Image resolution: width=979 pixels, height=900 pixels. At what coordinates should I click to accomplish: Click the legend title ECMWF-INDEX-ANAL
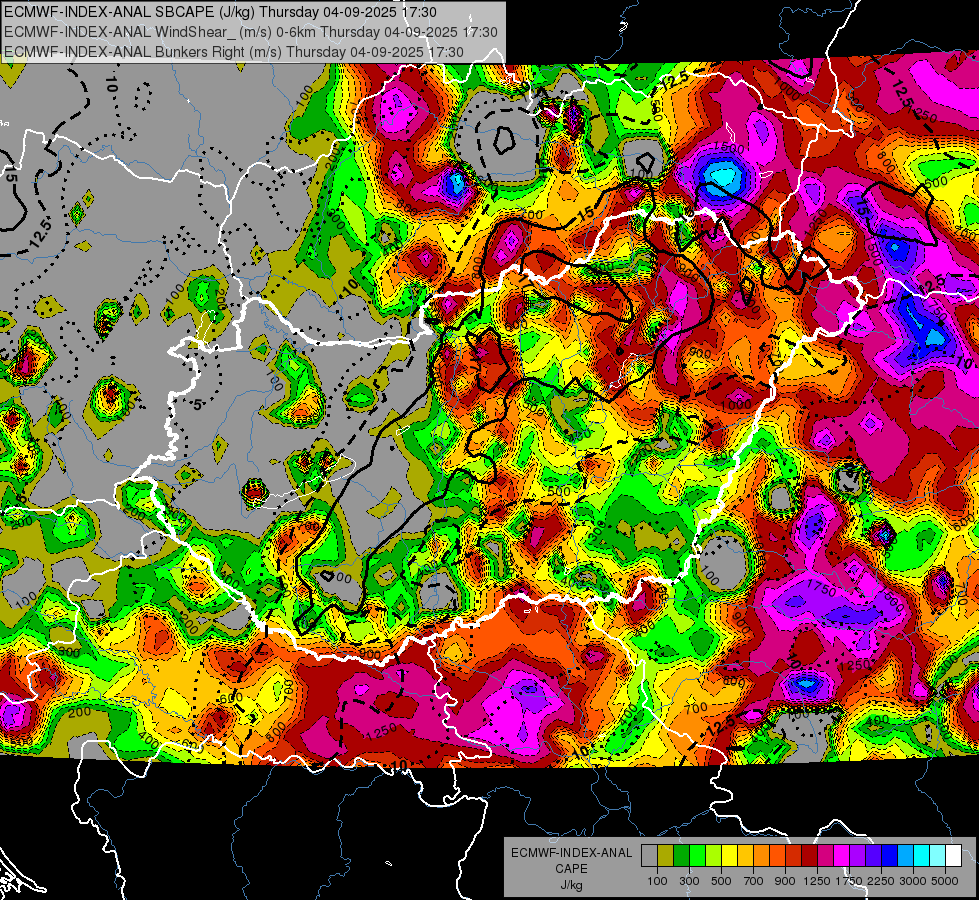(x=571, y=853)
